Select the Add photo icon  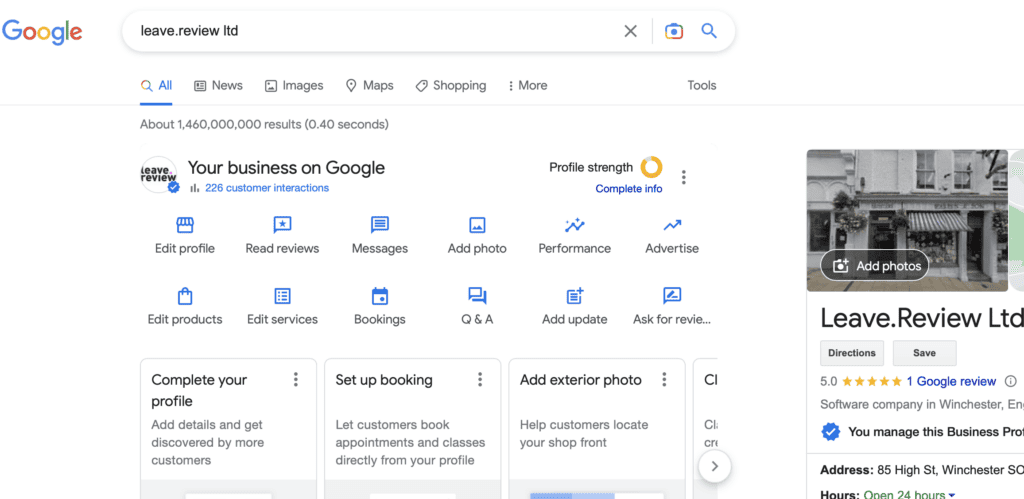pyautogui.click(x=477, y=225)
